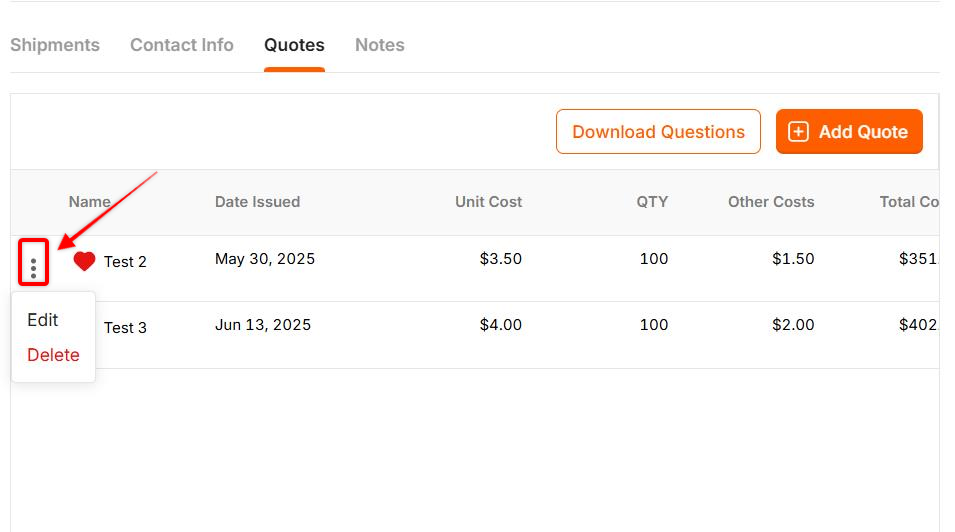This screenshot has width=955, height=532.
Task: Click the plus icon in Add Quote
Action: (x=798, y=132)
